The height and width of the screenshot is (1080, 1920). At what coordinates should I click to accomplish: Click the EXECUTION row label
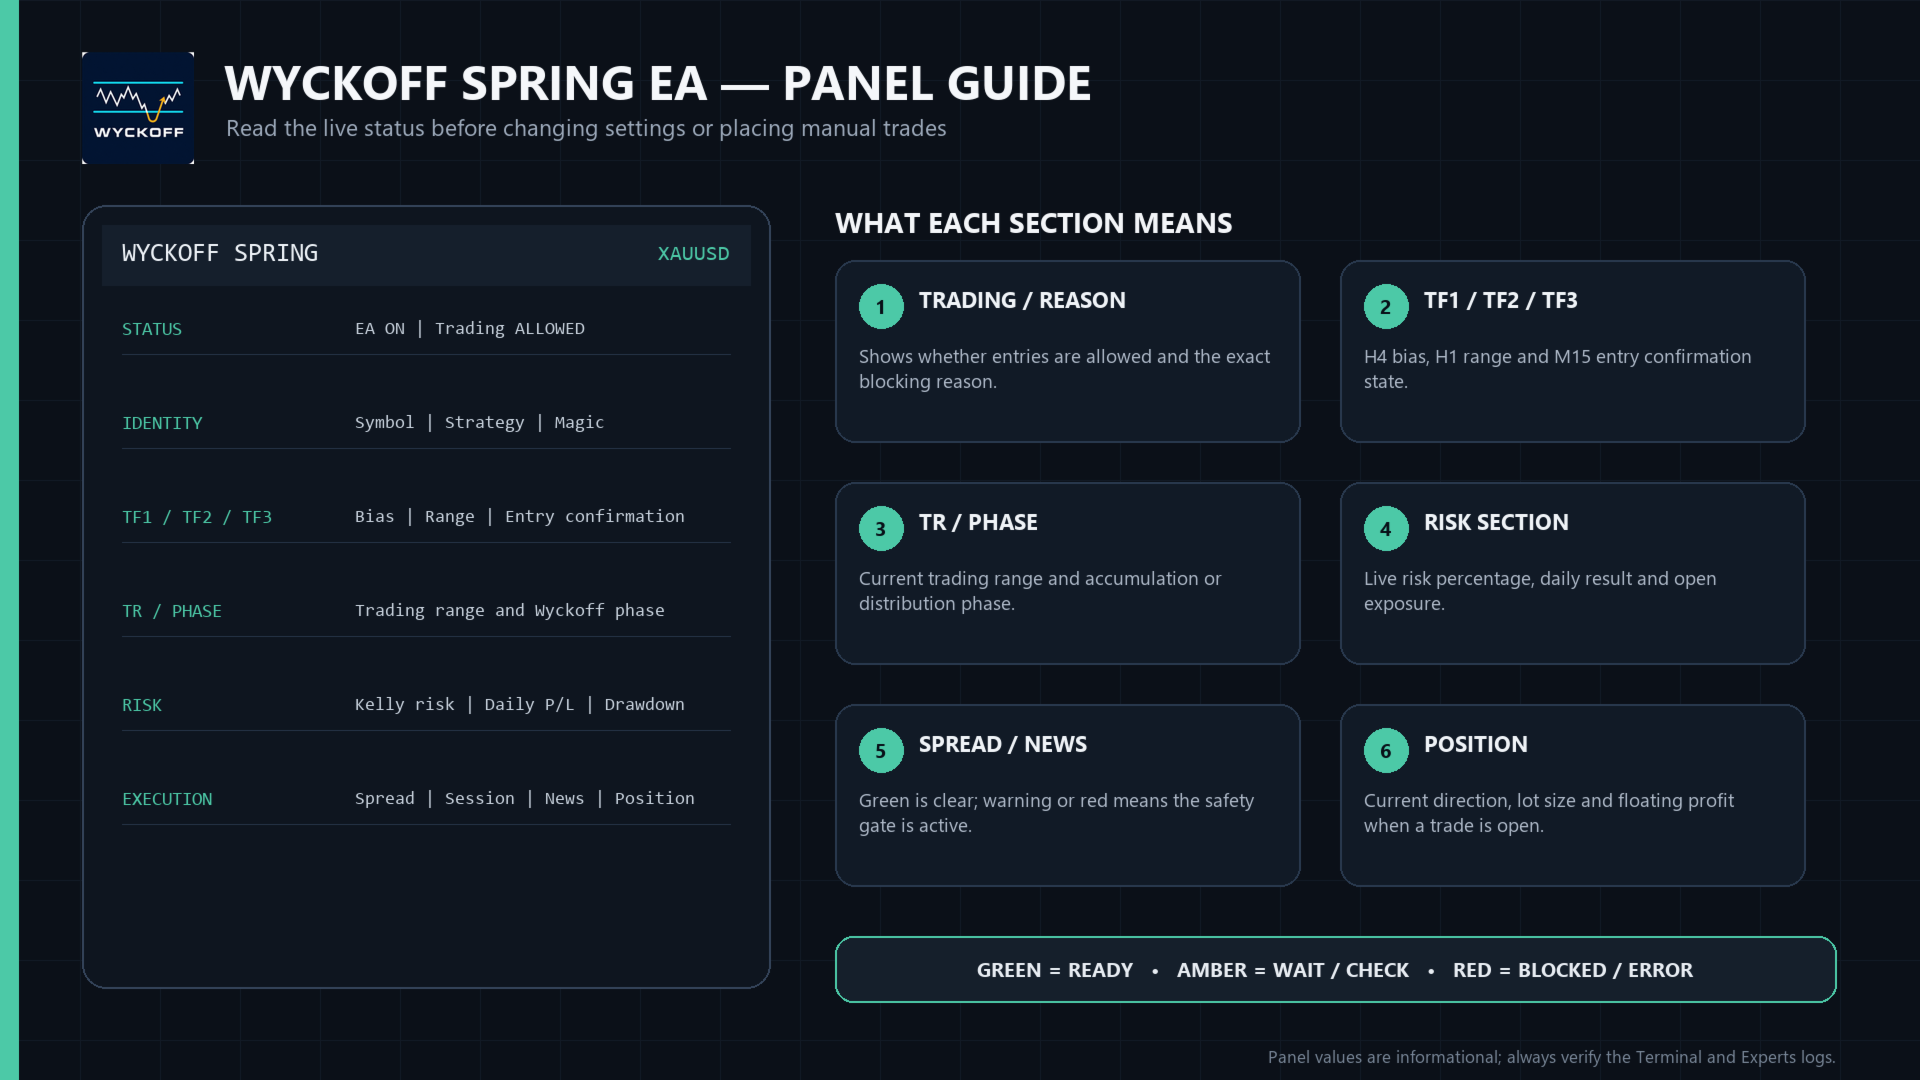point(167,799)
